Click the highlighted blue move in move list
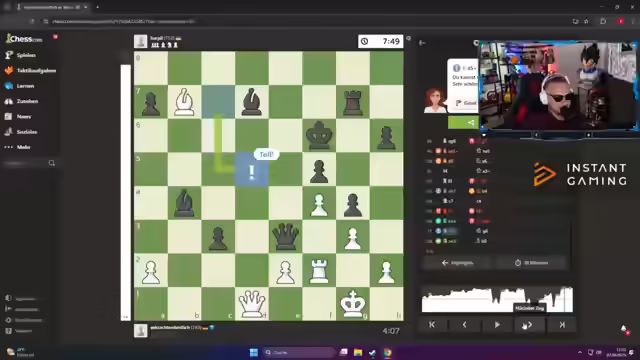 tap(449, 231)
